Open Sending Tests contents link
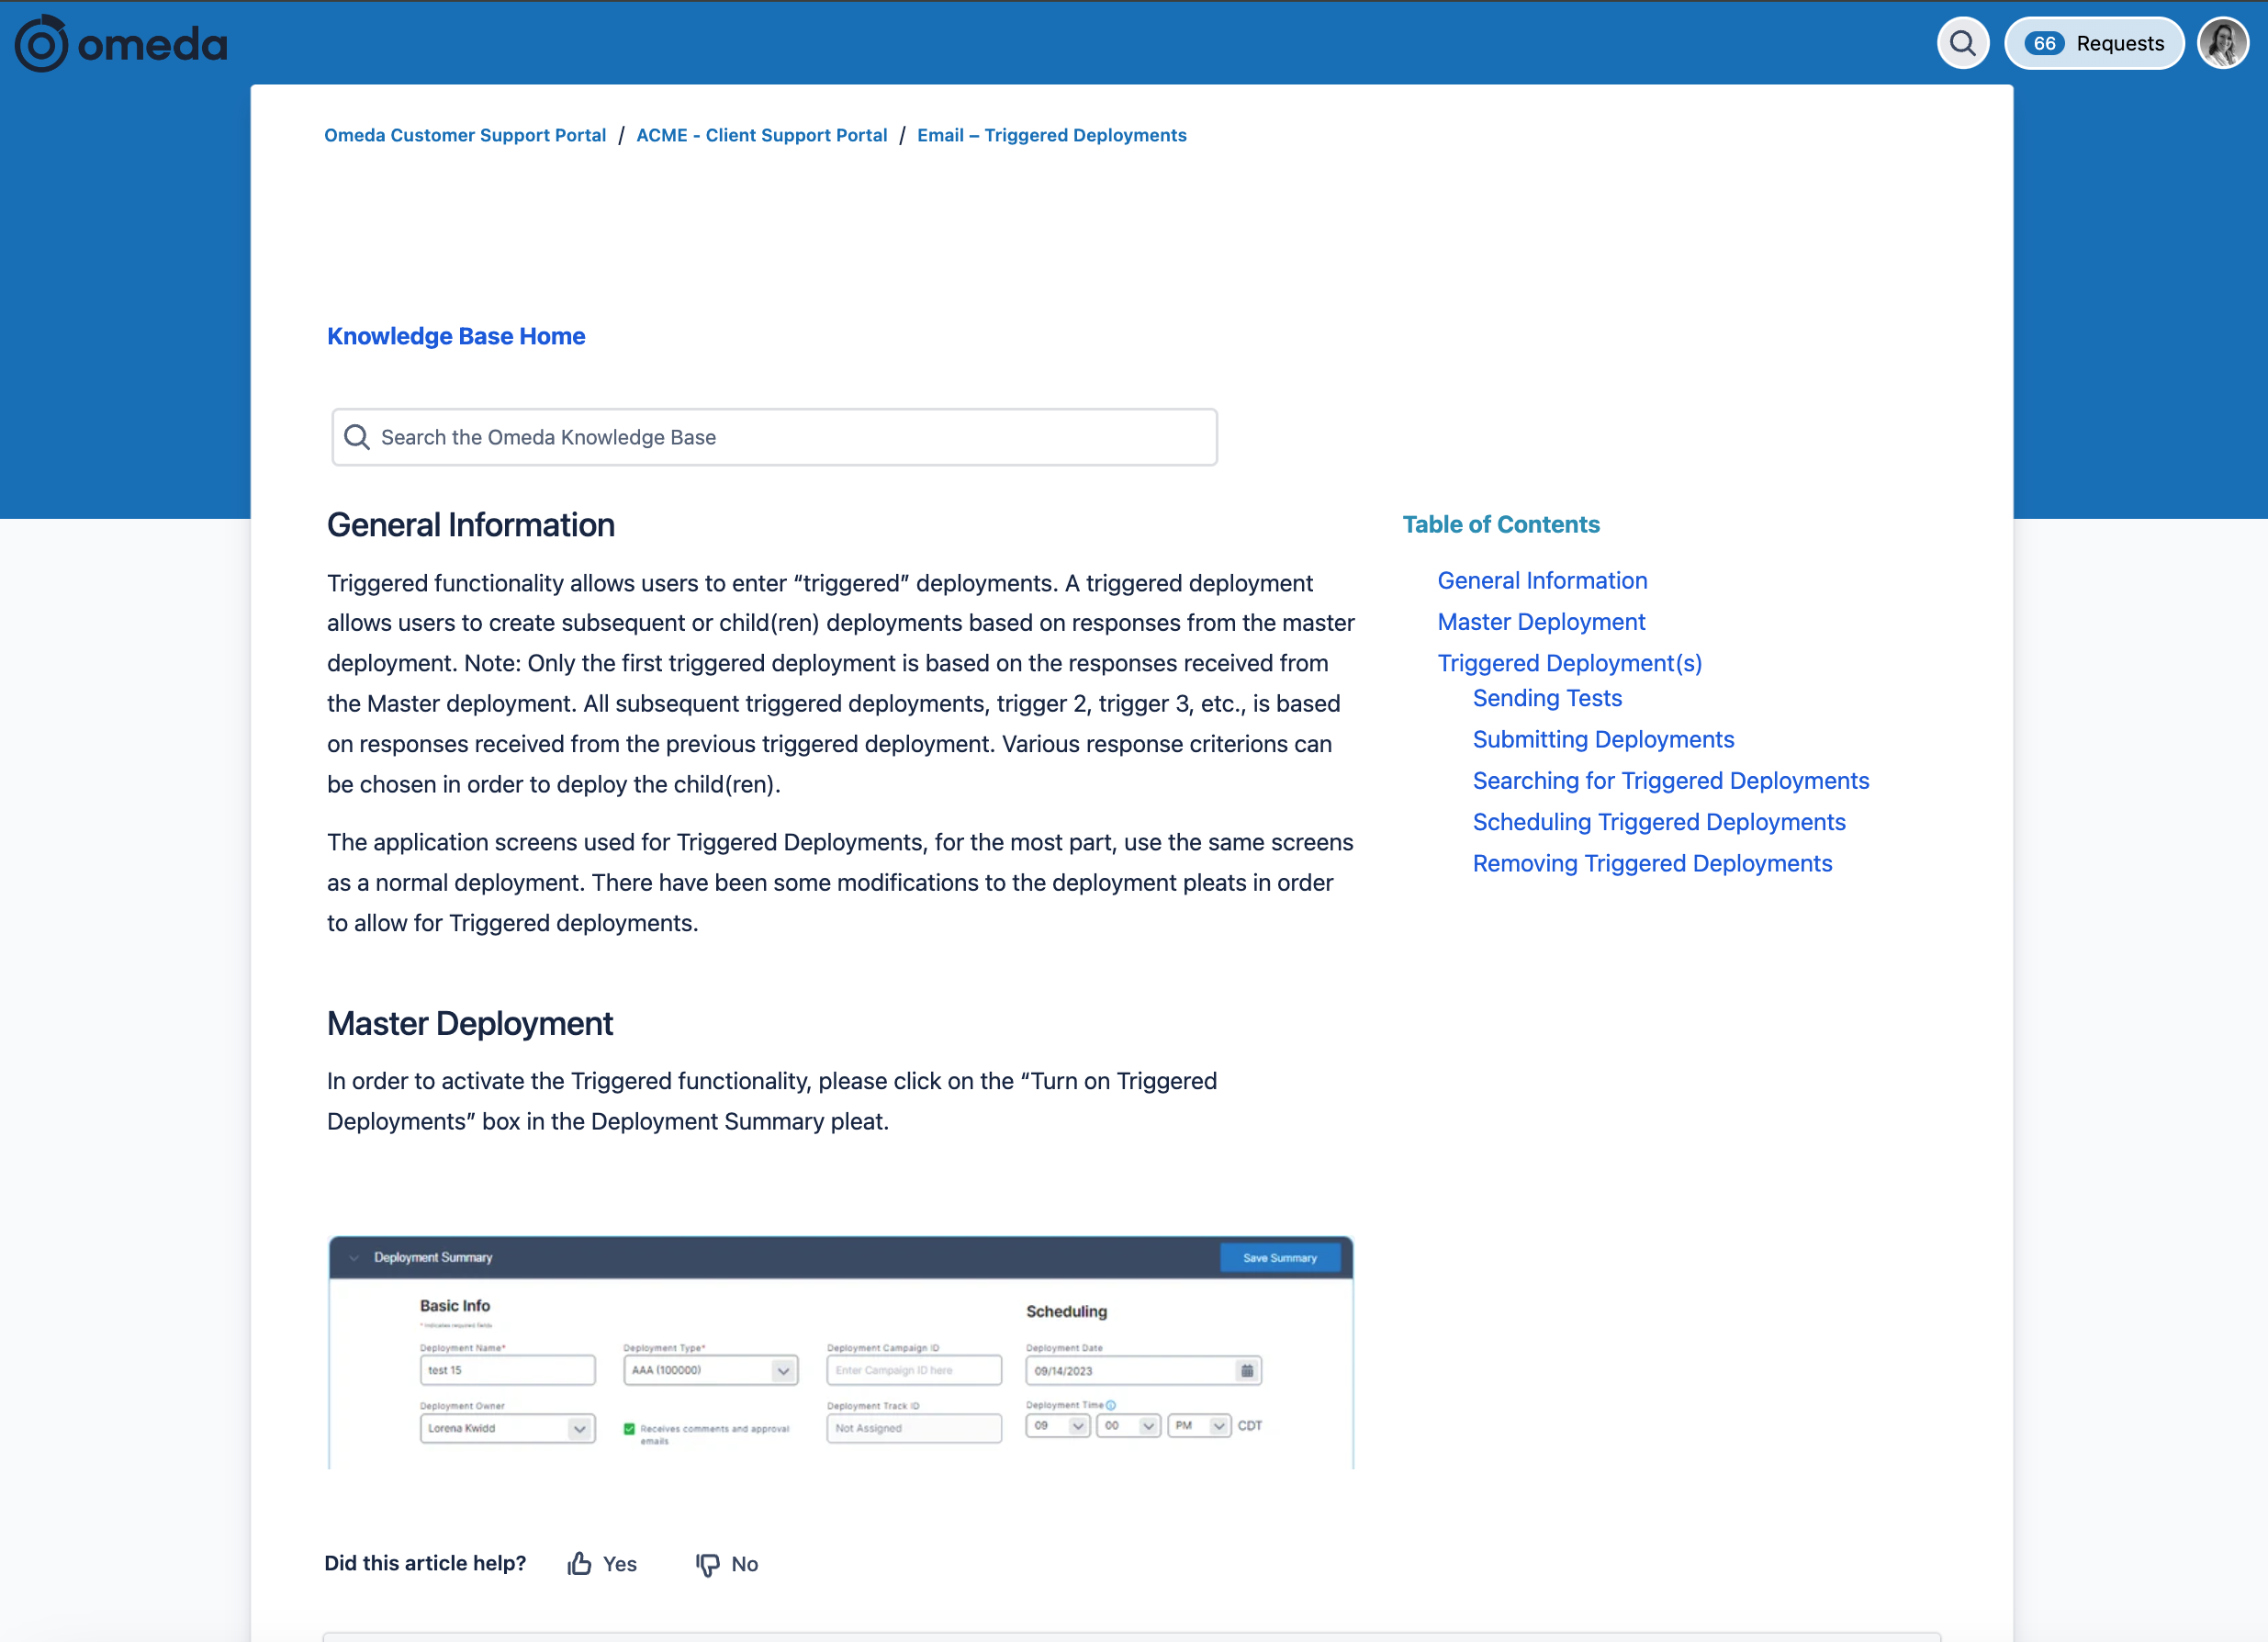Screen dimensions: 2268x1642 pos(1546,698)
